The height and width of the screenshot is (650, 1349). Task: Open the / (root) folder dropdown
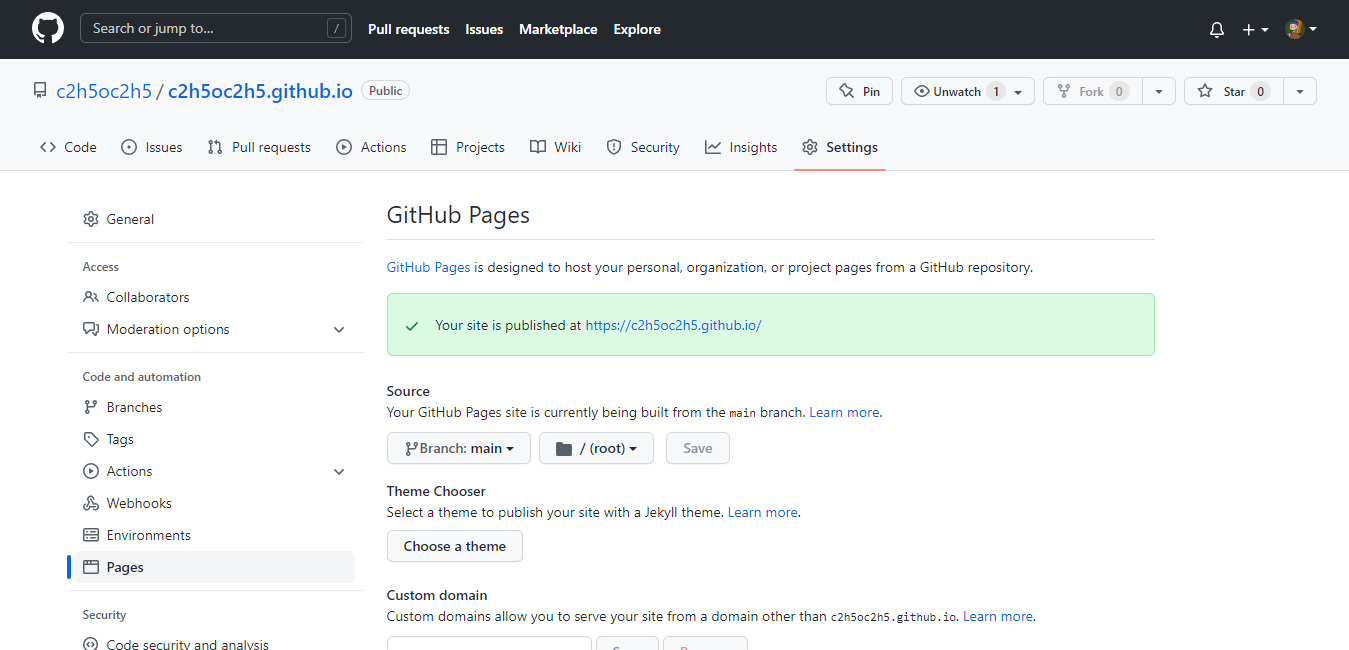coord(596,448)
